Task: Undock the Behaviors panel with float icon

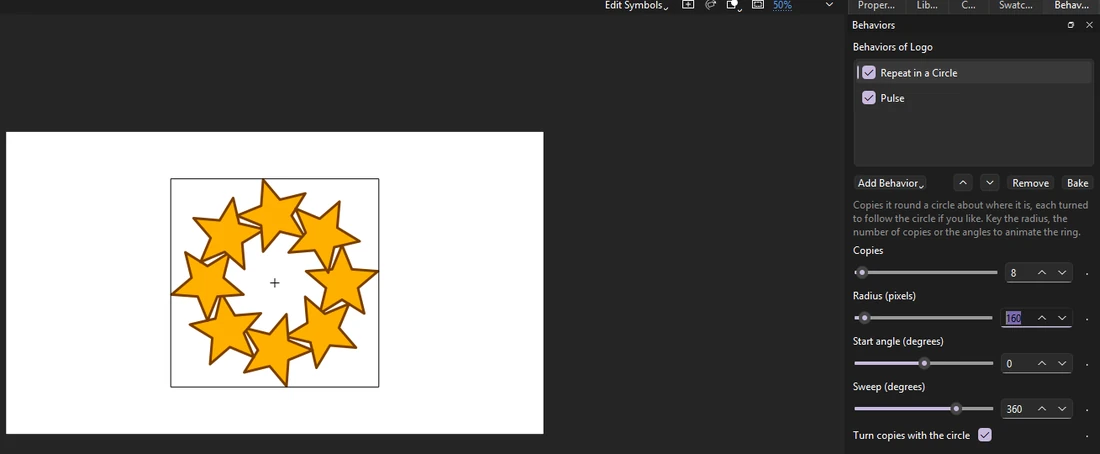Action: point(1071,25)
